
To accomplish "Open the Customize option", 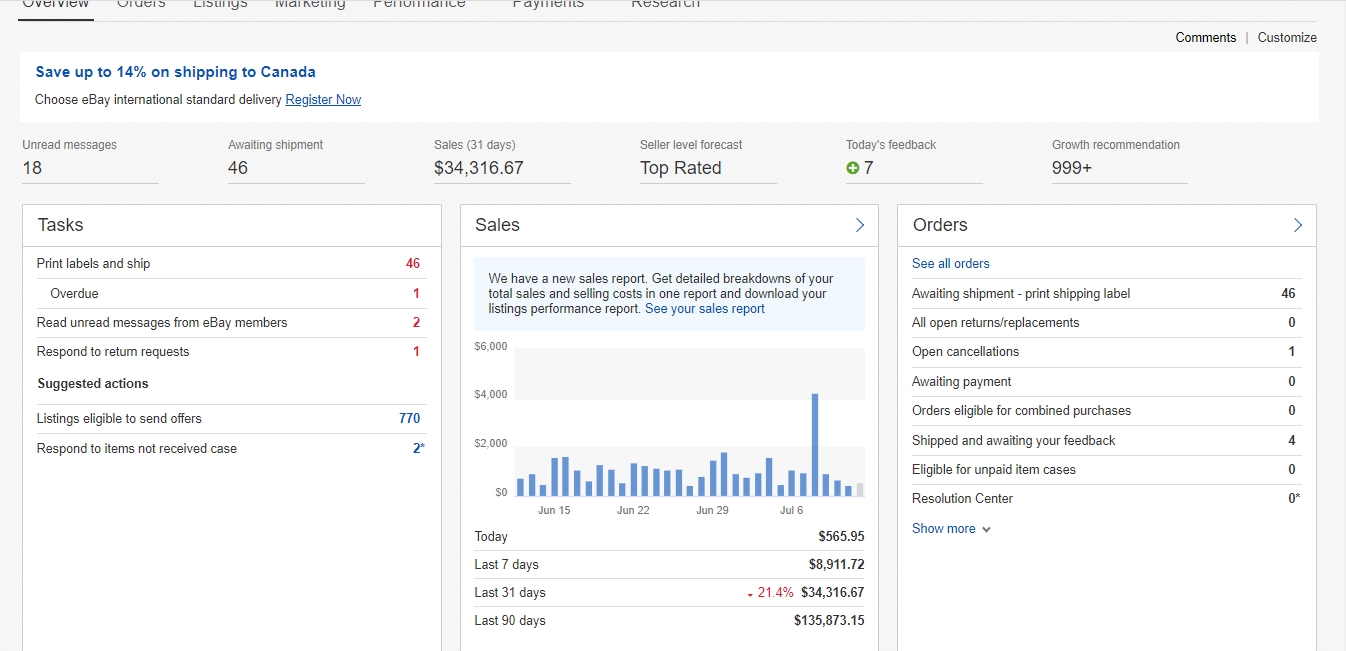I will click(1287, 37).
